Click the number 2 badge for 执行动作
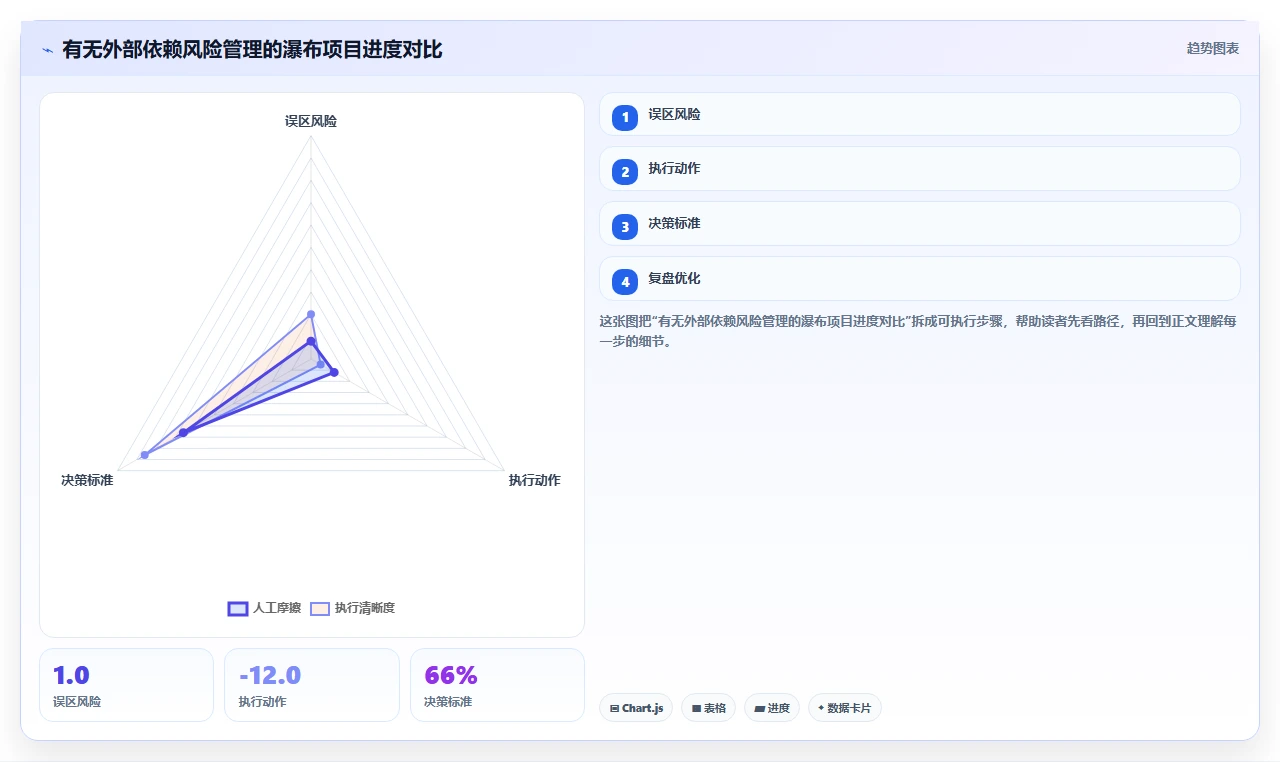This screenshot has height=762, width=1280. [625, 172]
